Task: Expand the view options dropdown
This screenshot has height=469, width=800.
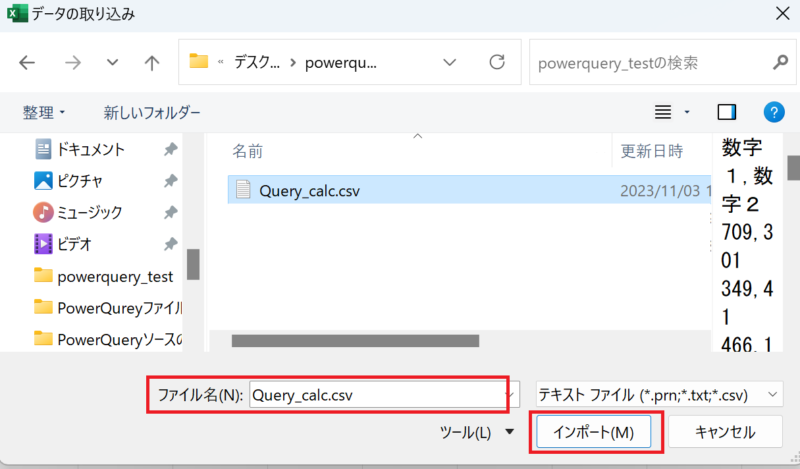Action: pos(687,111)
